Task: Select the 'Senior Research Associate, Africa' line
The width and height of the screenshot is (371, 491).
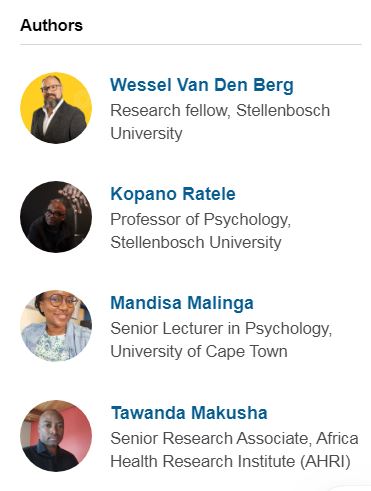Action: 234,438
